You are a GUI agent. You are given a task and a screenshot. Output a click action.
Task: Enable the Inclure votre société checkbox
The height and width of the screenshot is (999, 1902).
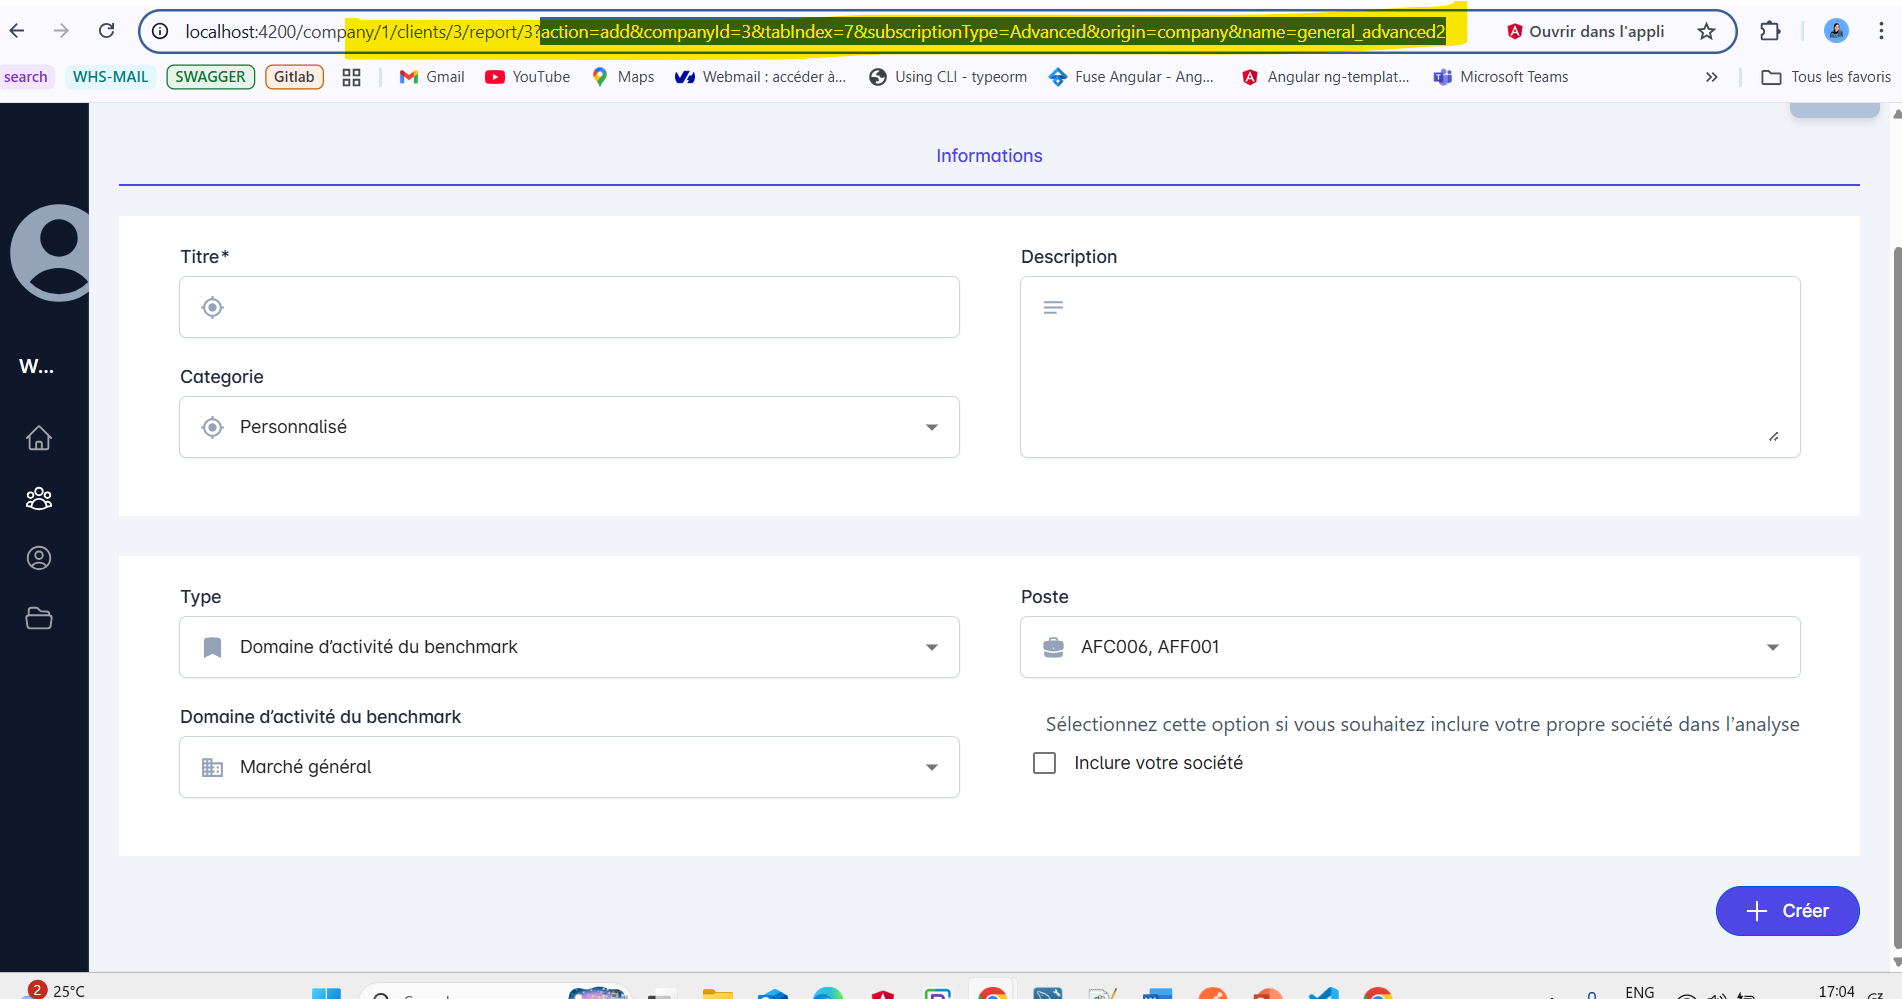point(1044,763)
